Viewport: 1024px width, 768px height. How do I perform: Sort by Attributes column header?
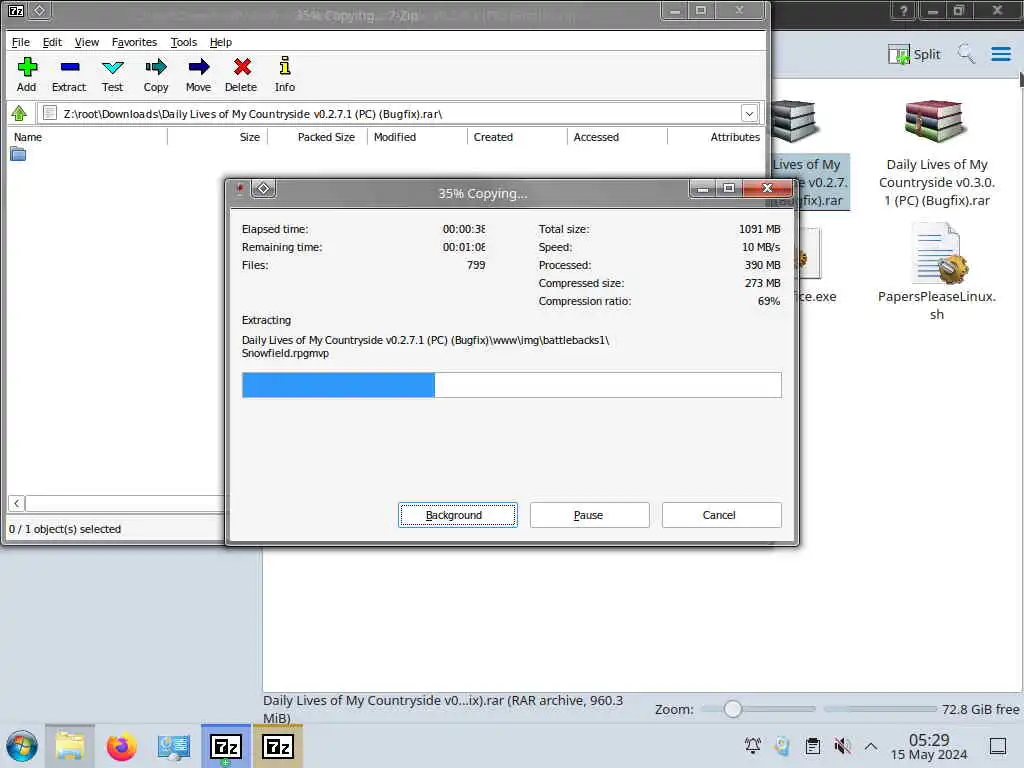(x=716, y=137)
